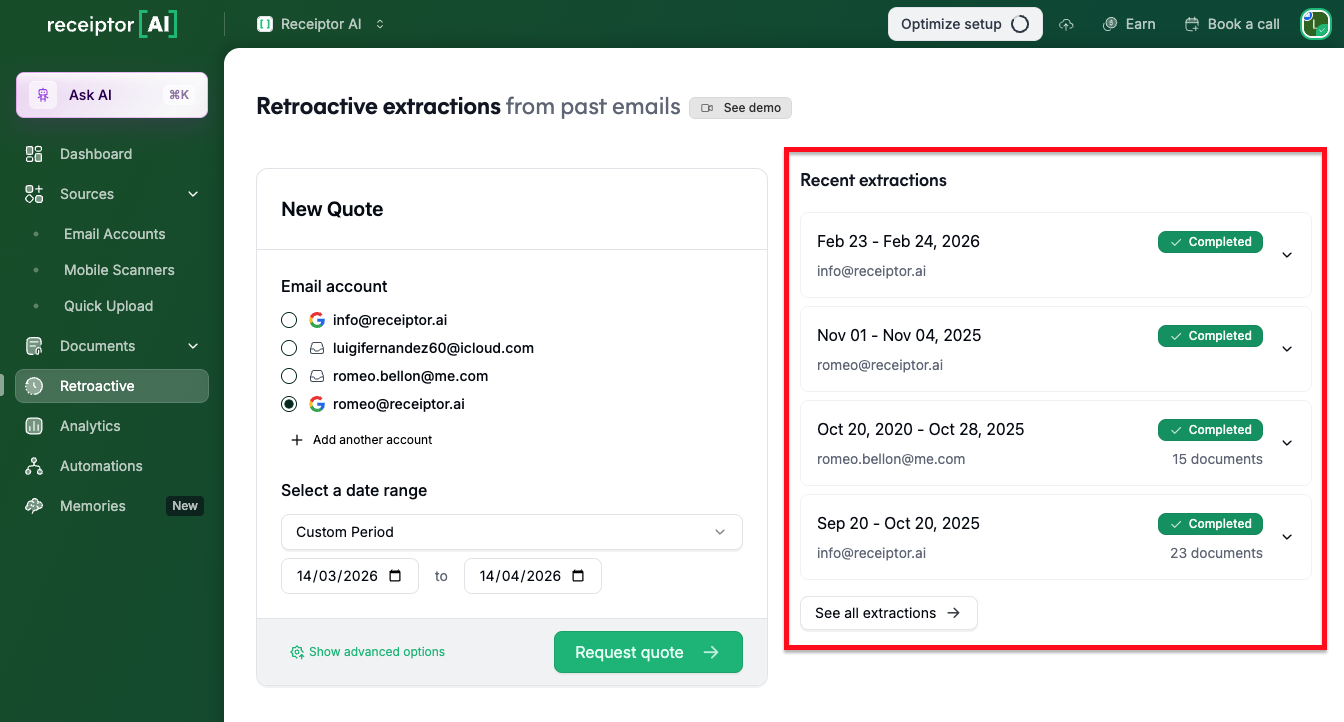Click the Analytics chart icon
This screenshot has width=1344, height=722.
point(34,426)
